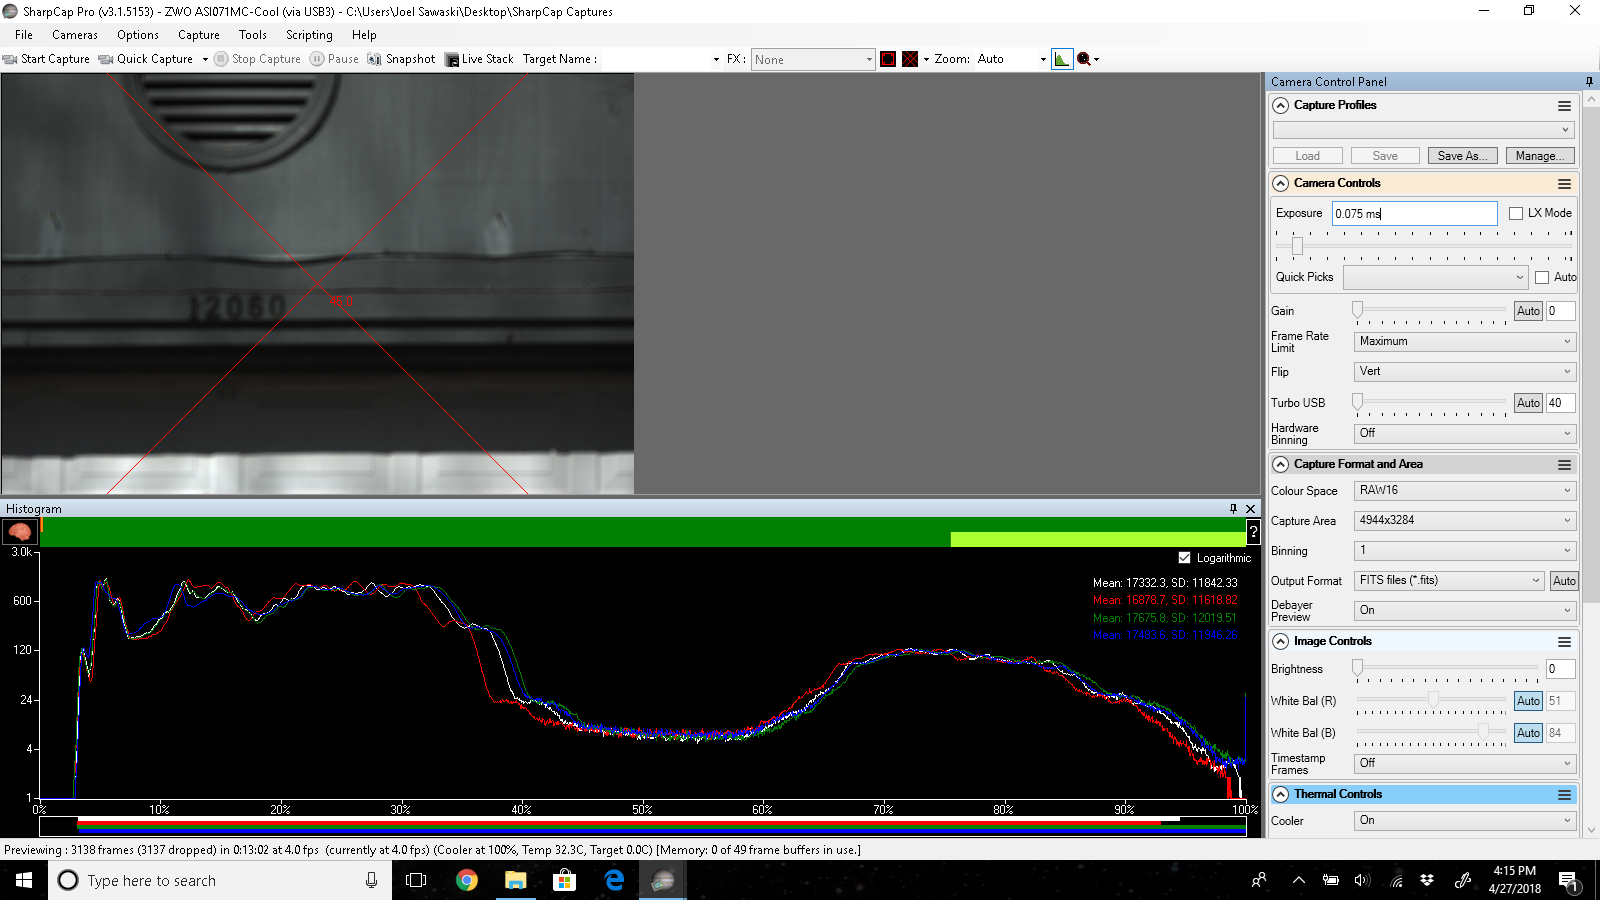Pin the Histogram panel
Screen dimensions: 1600x900
tap(1233, 508)
